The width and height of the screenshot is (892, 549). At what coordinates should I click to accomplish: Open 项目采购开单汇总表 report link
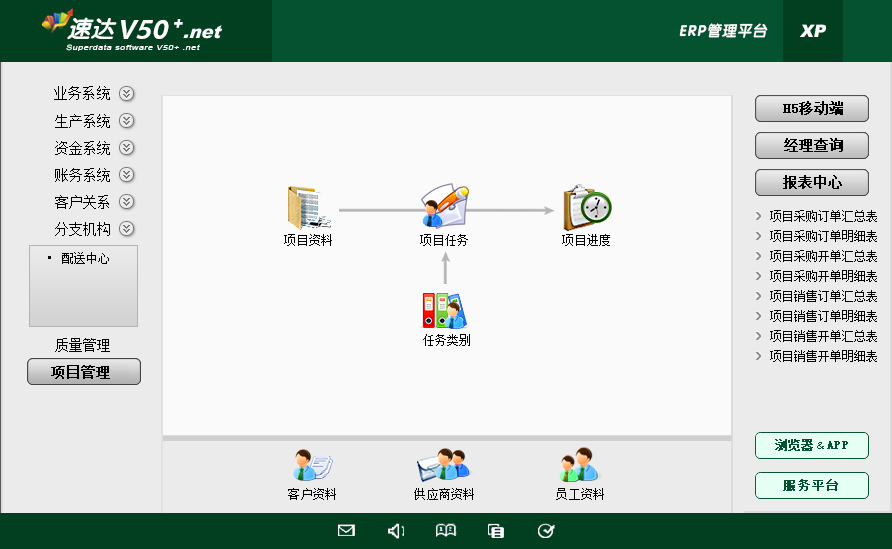pyautogui.click(x=823, y=256)
